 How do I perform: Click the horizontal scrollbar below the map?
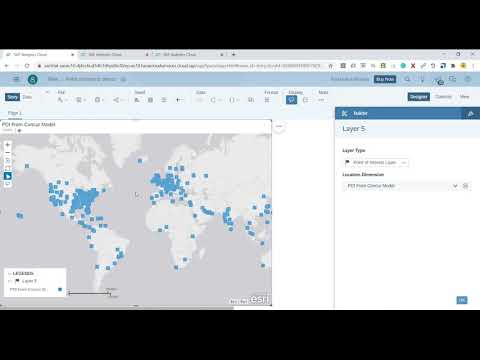pos(117,308)
